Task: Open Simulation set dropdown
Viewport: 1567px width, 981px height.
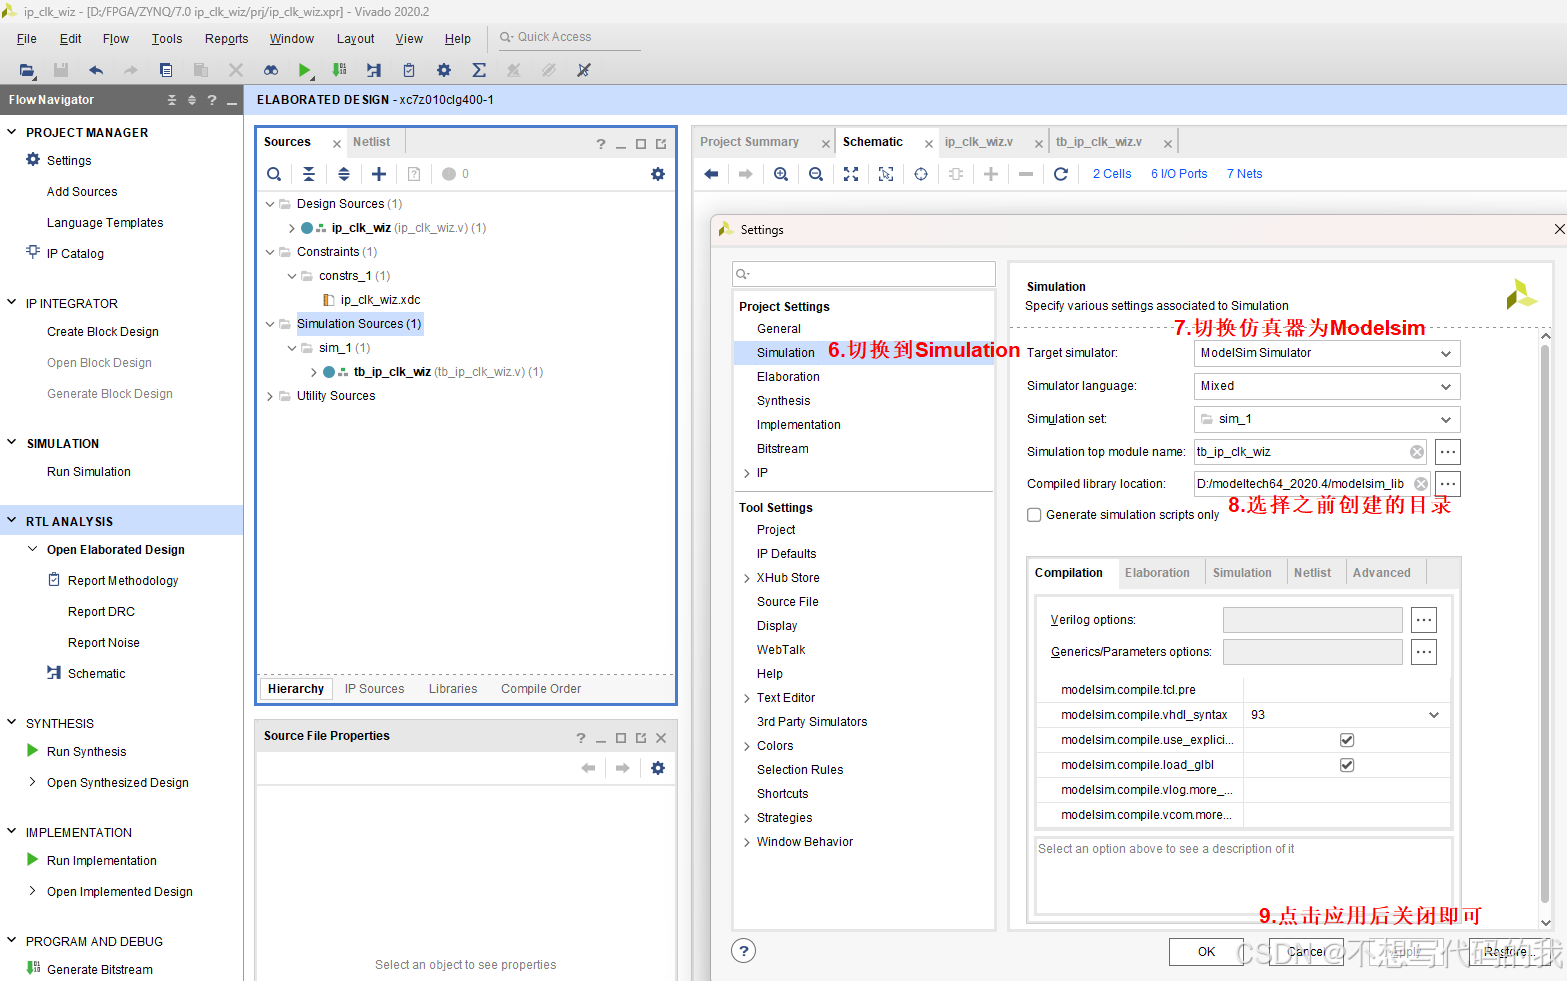Action: 1327,419
